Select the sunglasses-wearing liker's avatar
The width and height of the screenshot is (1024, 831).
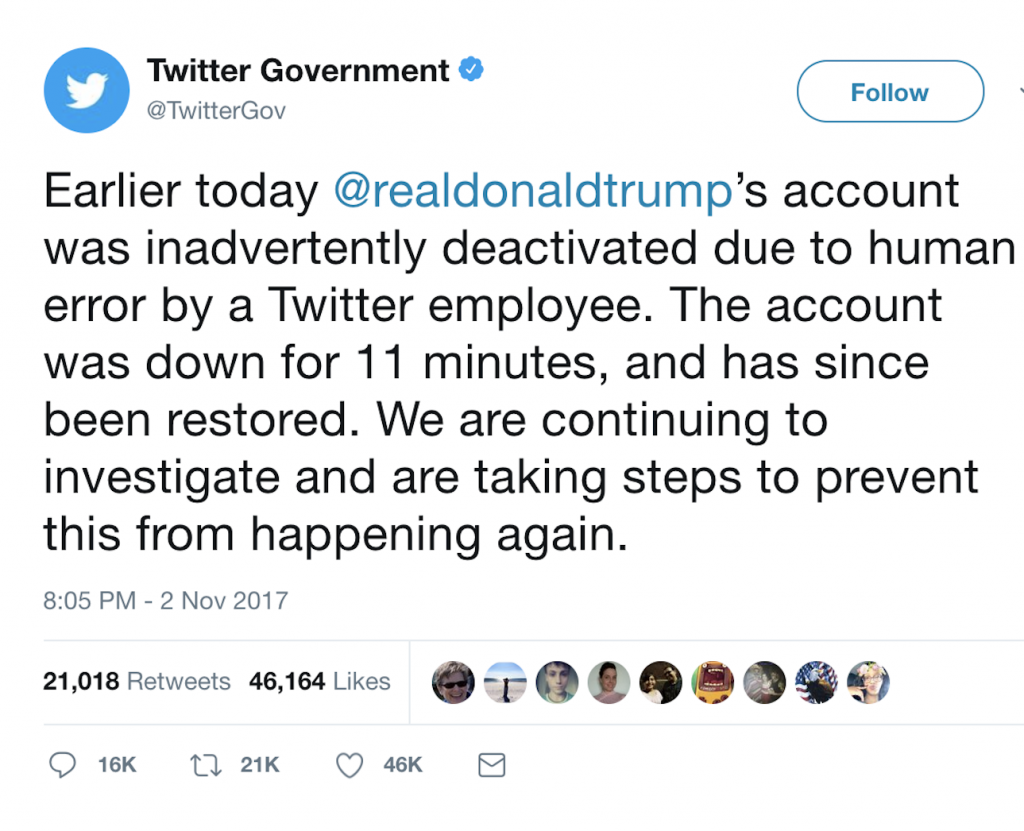click(453, 682)
